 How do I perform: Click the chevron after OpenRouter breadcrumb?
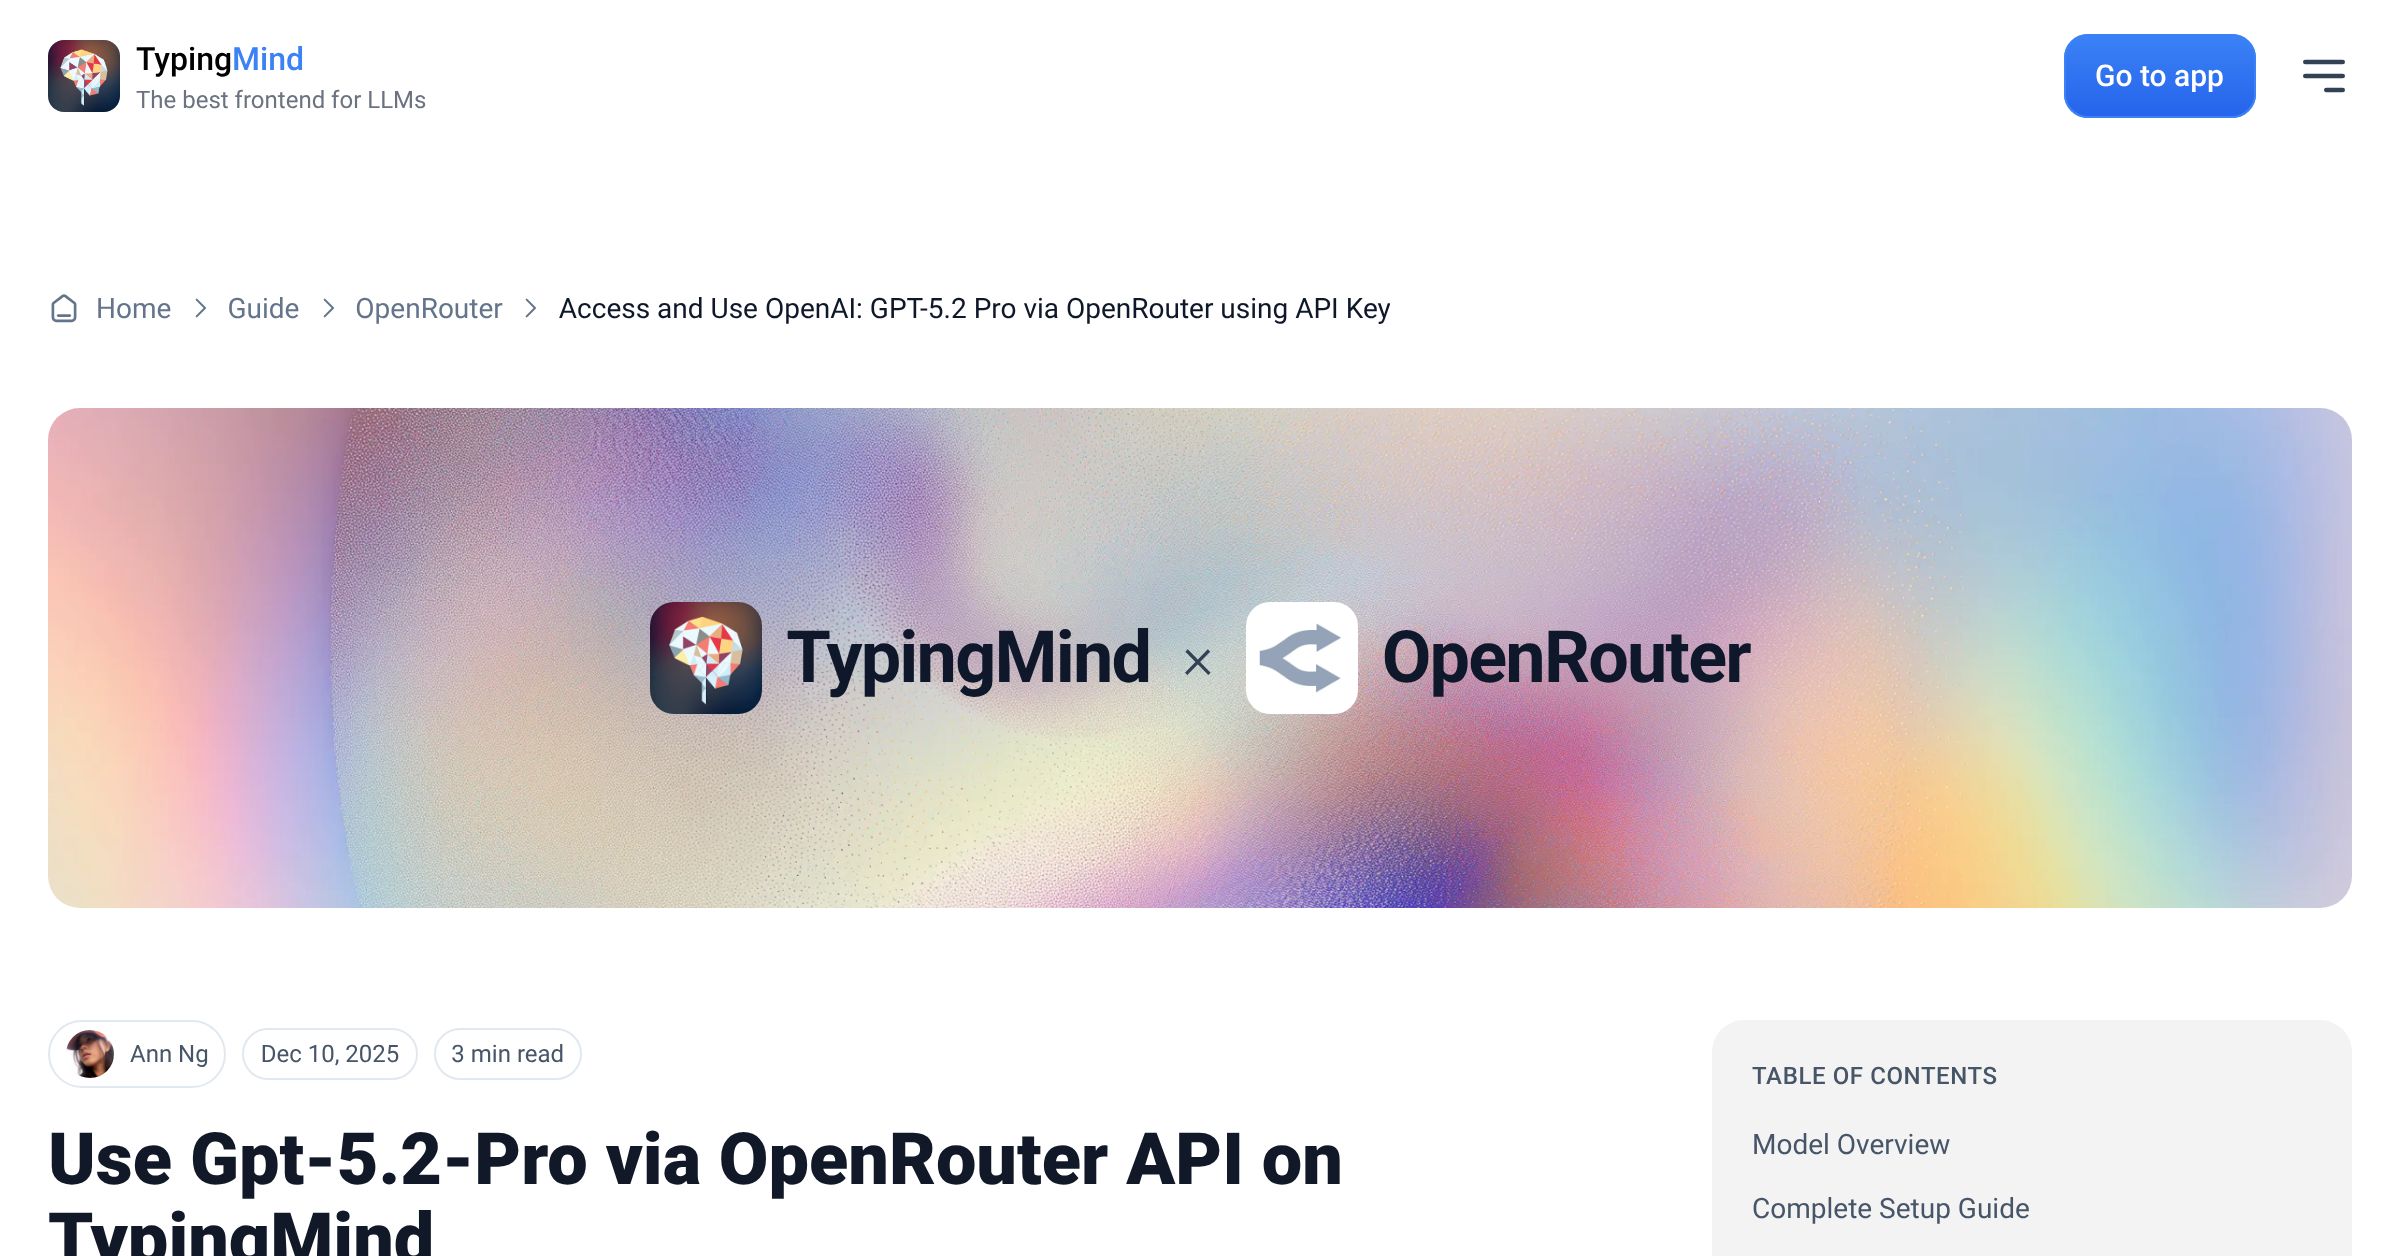tap(531, 309)
